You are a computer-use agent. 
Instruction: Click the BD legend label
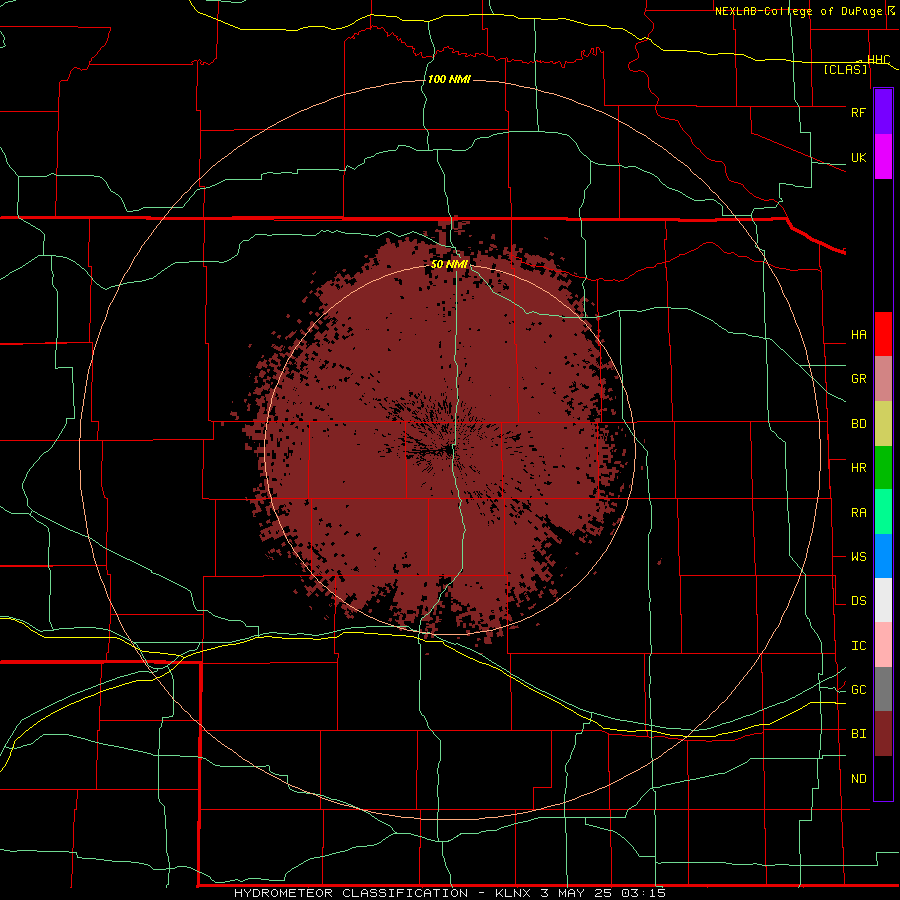click(x=858, y=424)
